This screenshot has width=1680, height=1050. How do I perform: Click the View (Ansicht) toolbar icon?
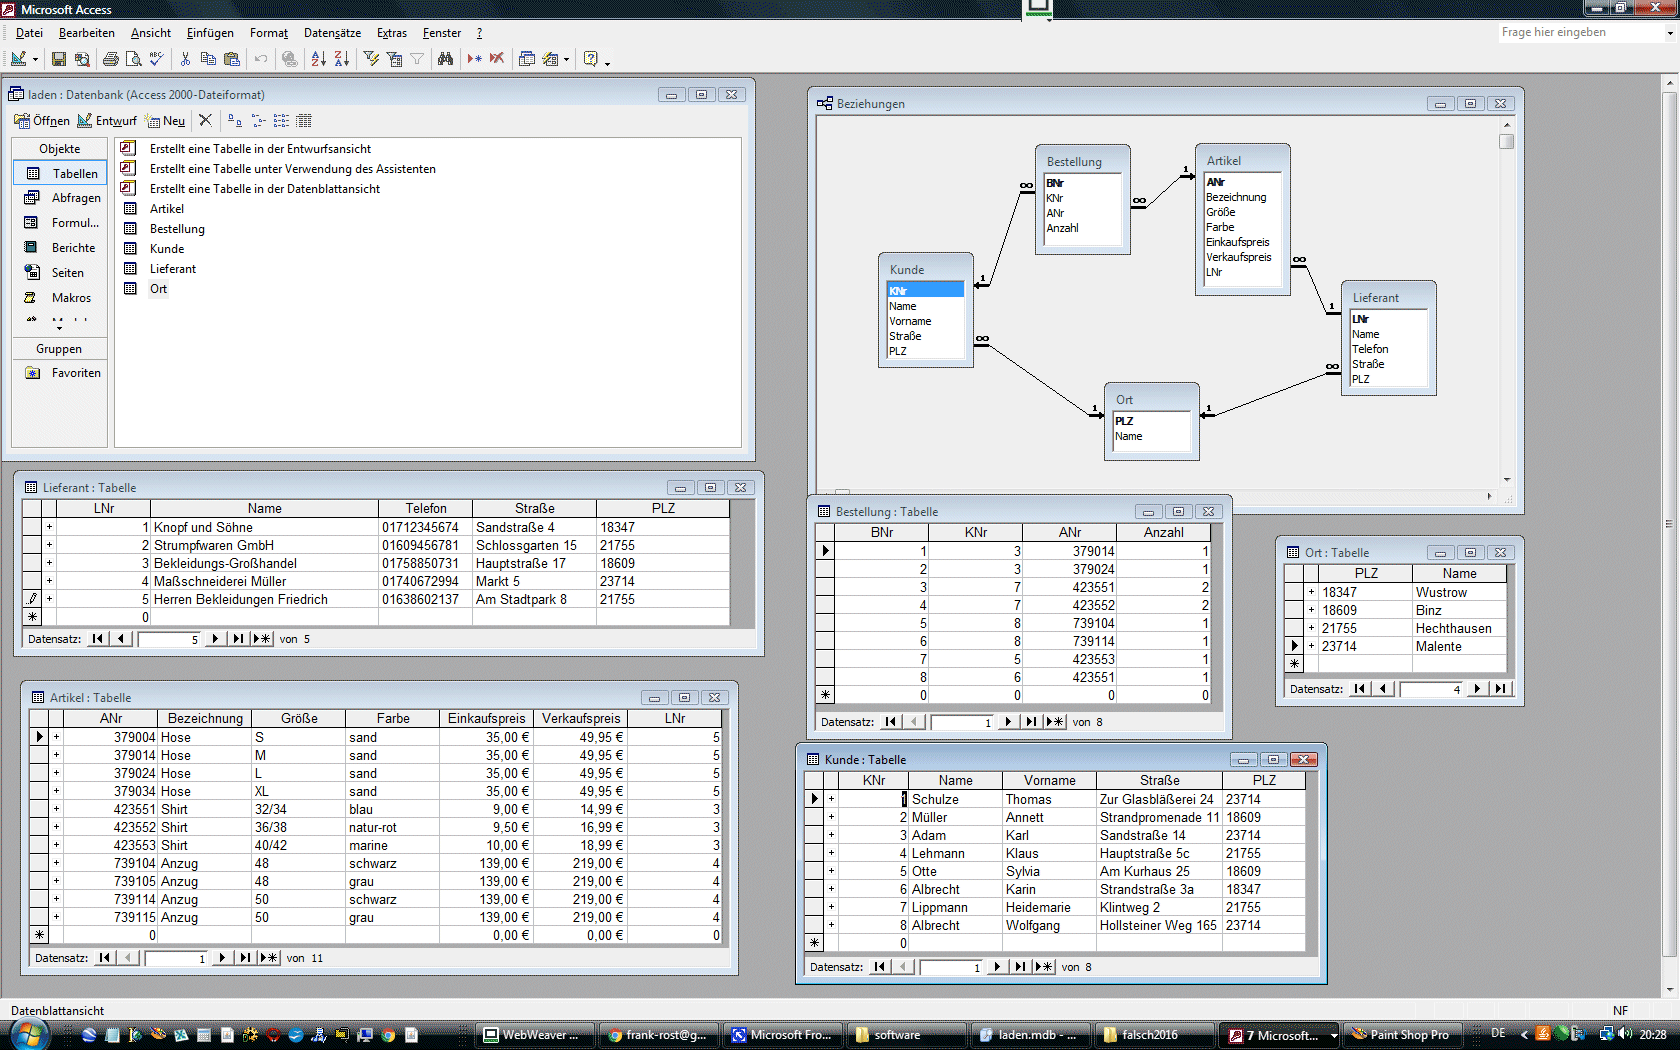[x=18, y=59]
